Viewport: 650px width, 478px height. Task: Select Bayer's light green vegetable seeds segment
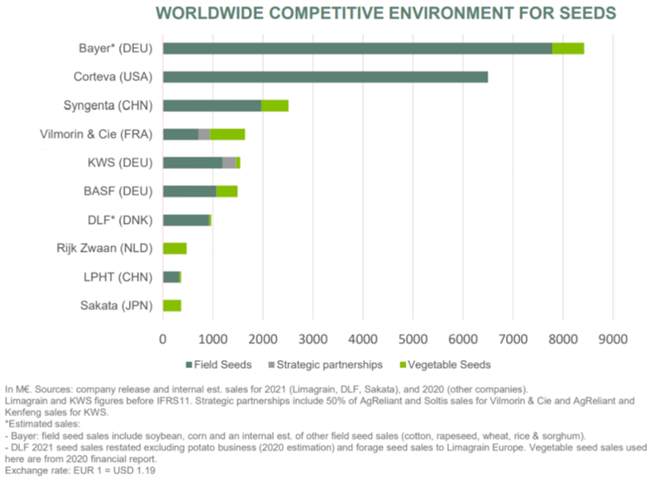click(567, 48)
